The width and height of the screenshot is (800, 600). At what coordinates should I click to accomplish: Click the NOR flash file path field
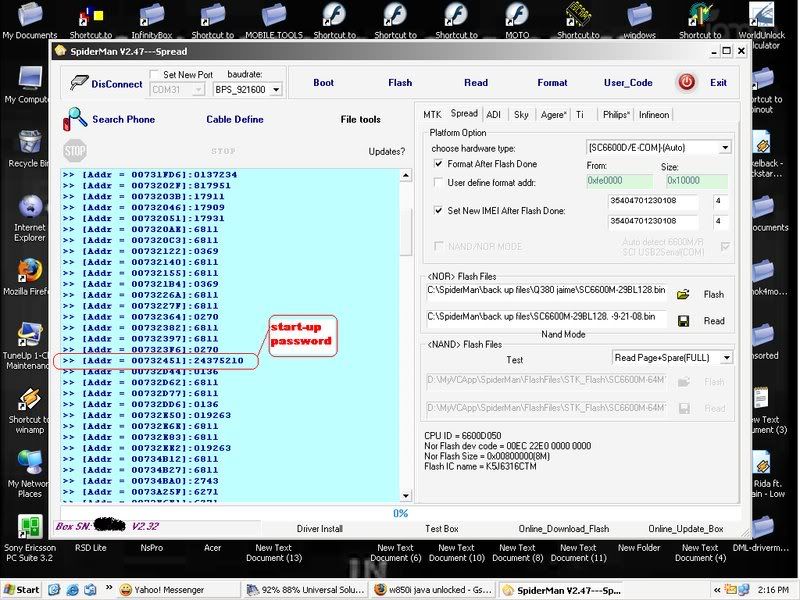[x=546, y=290]
